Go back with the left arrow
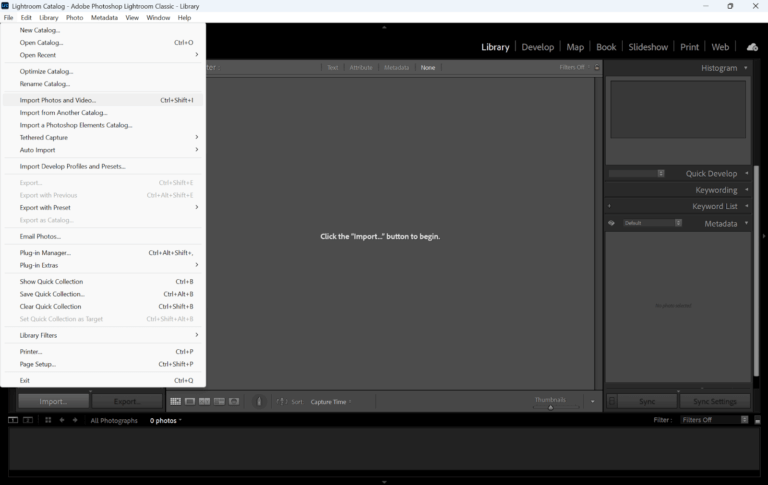The height and width of the screenshot is (485, 768). tap(62, 420)
